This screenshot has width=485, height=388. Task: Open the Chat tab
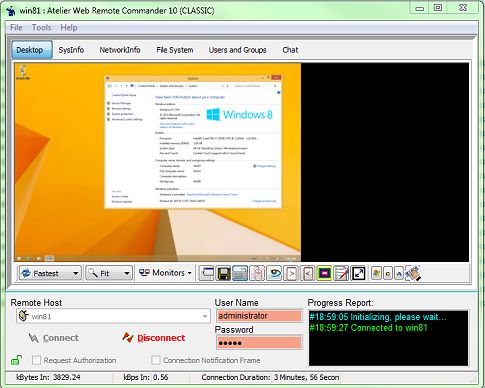coord(290,50)
